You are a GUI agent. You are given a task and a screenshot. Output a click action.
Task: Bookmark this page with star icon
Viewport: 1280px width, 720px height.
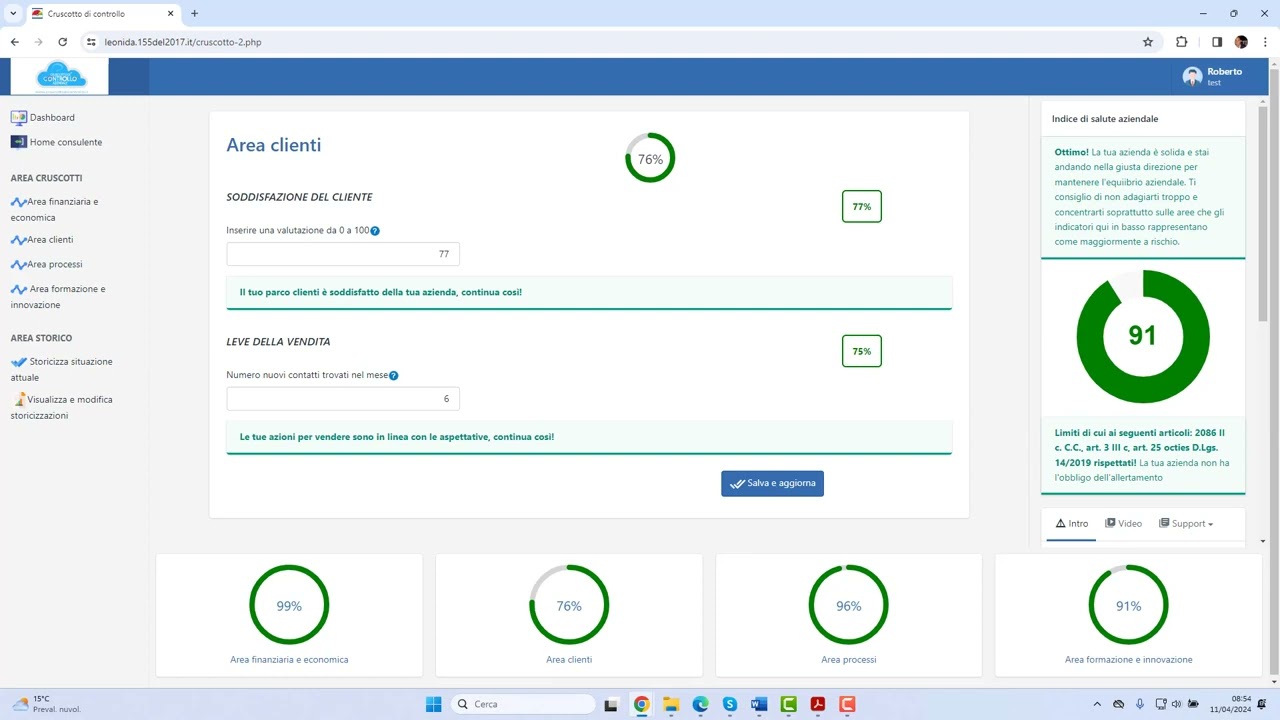click(x=1148, y=42)
